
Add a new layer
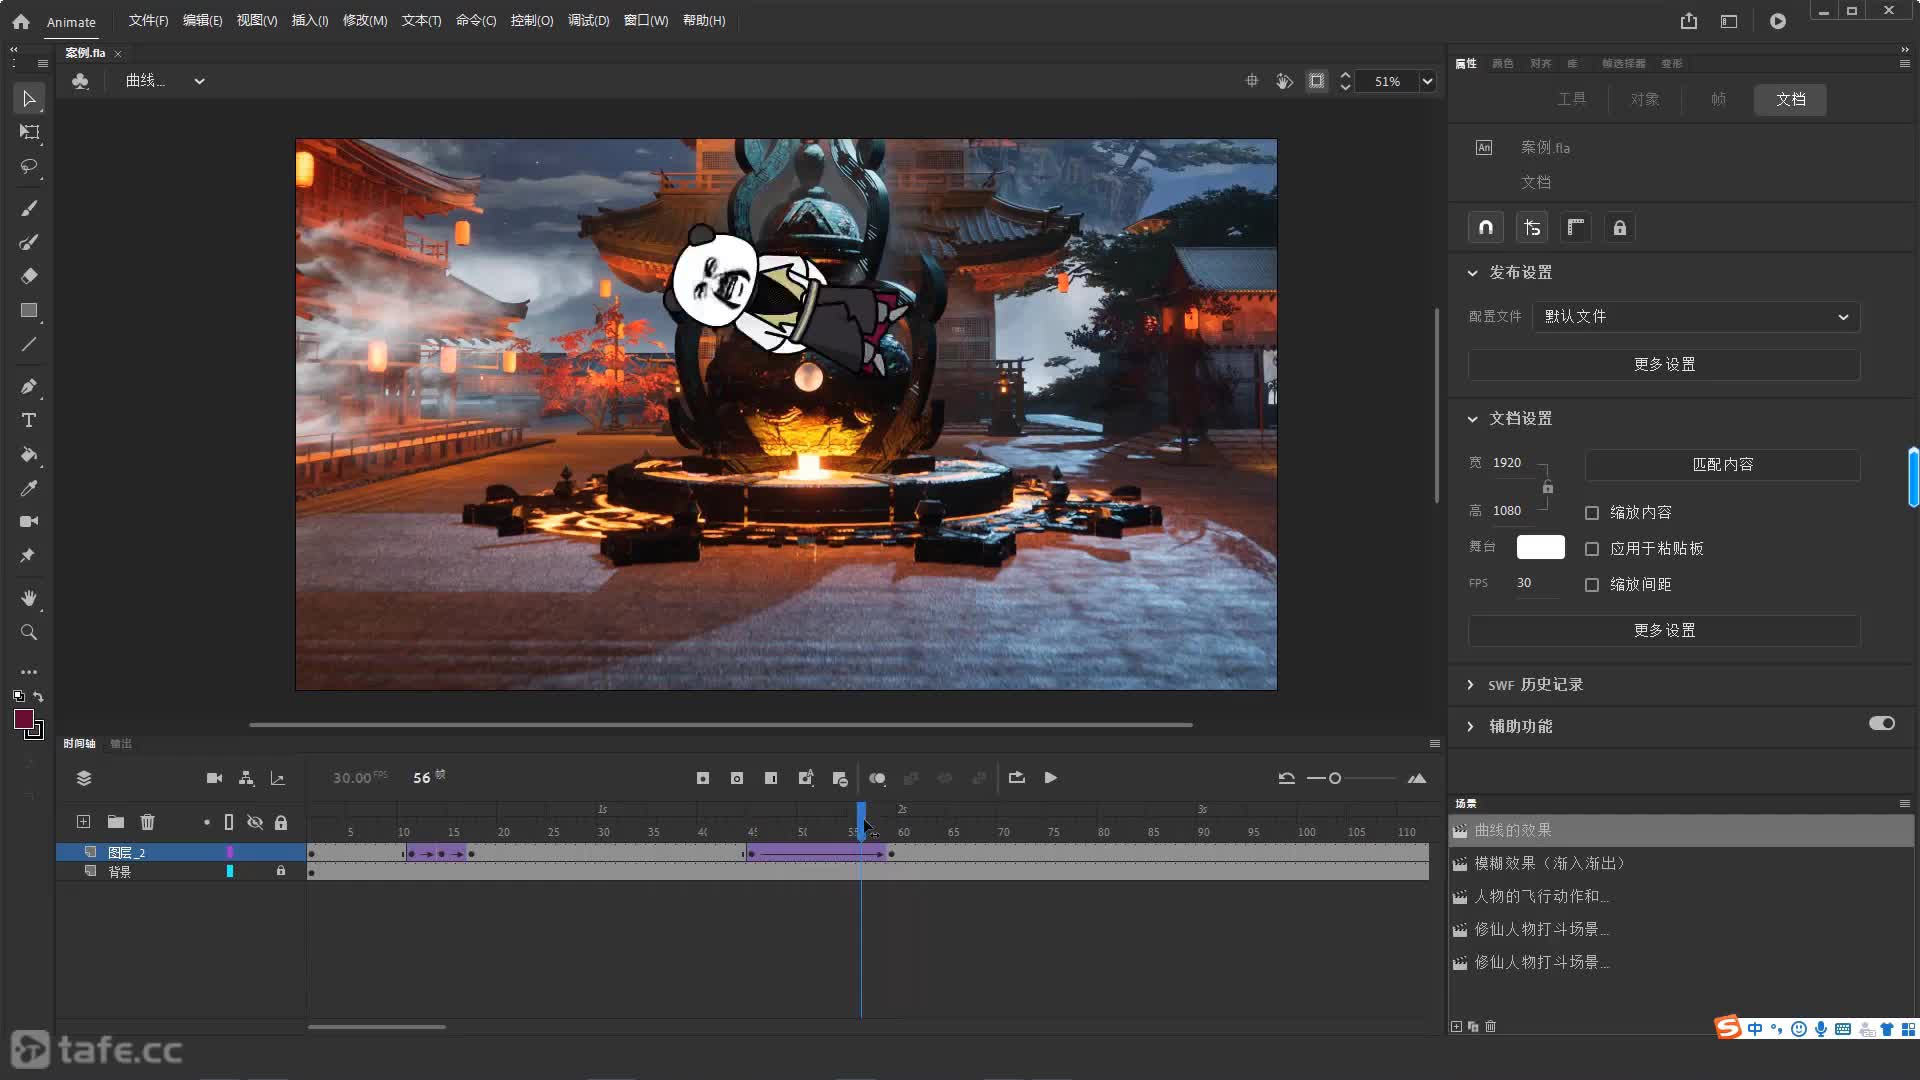tap(83, 822)
